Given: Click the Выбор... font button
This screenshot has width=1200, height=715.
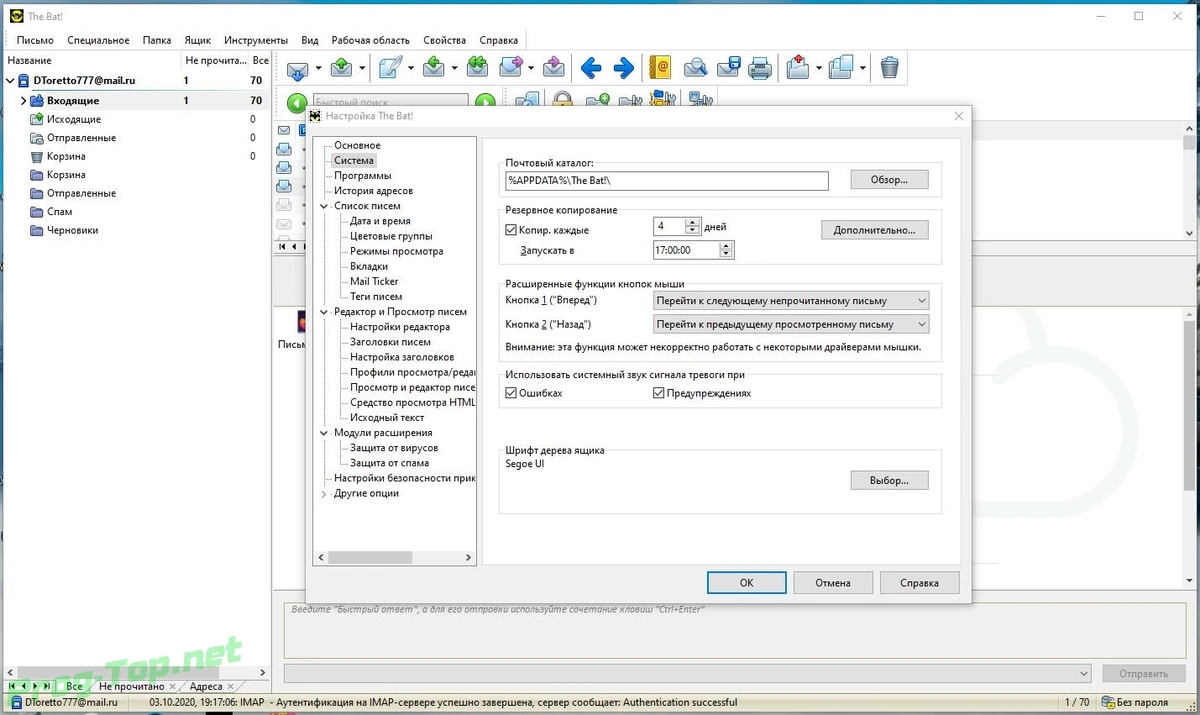Looking at the screenshot, I should point(889,481).
